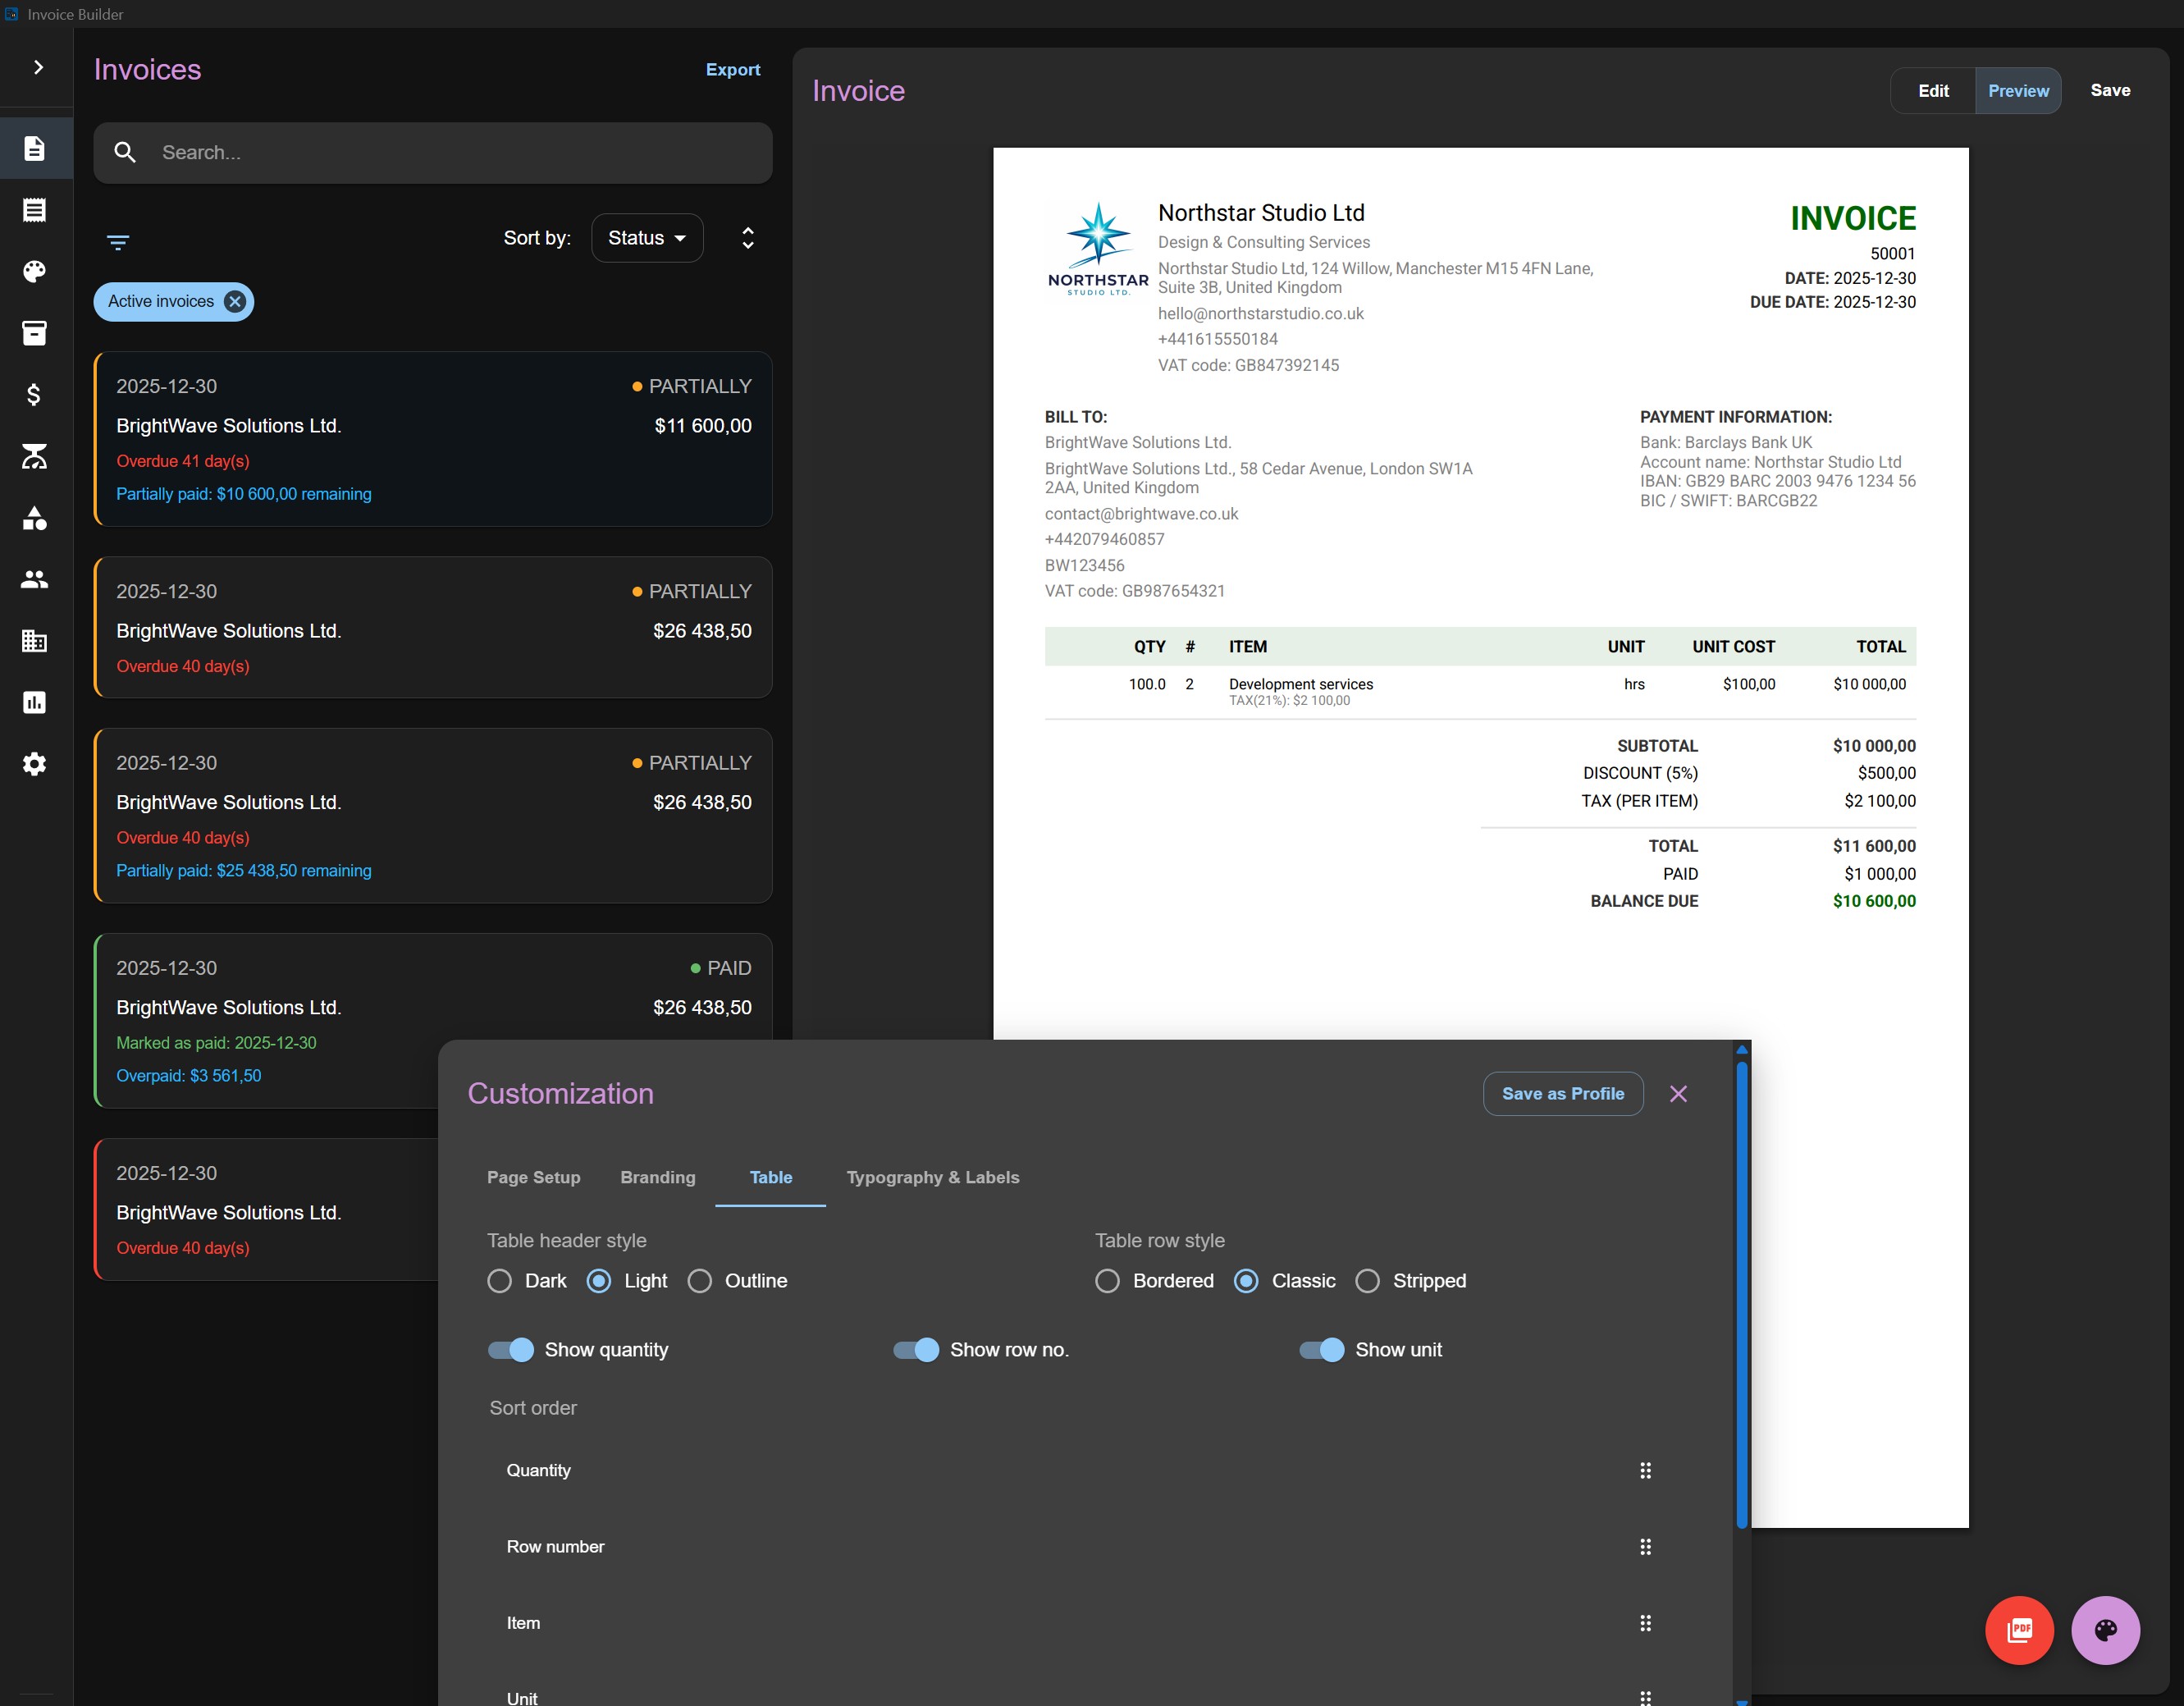Close the Customization panel with the X

click(1679, 1094)
